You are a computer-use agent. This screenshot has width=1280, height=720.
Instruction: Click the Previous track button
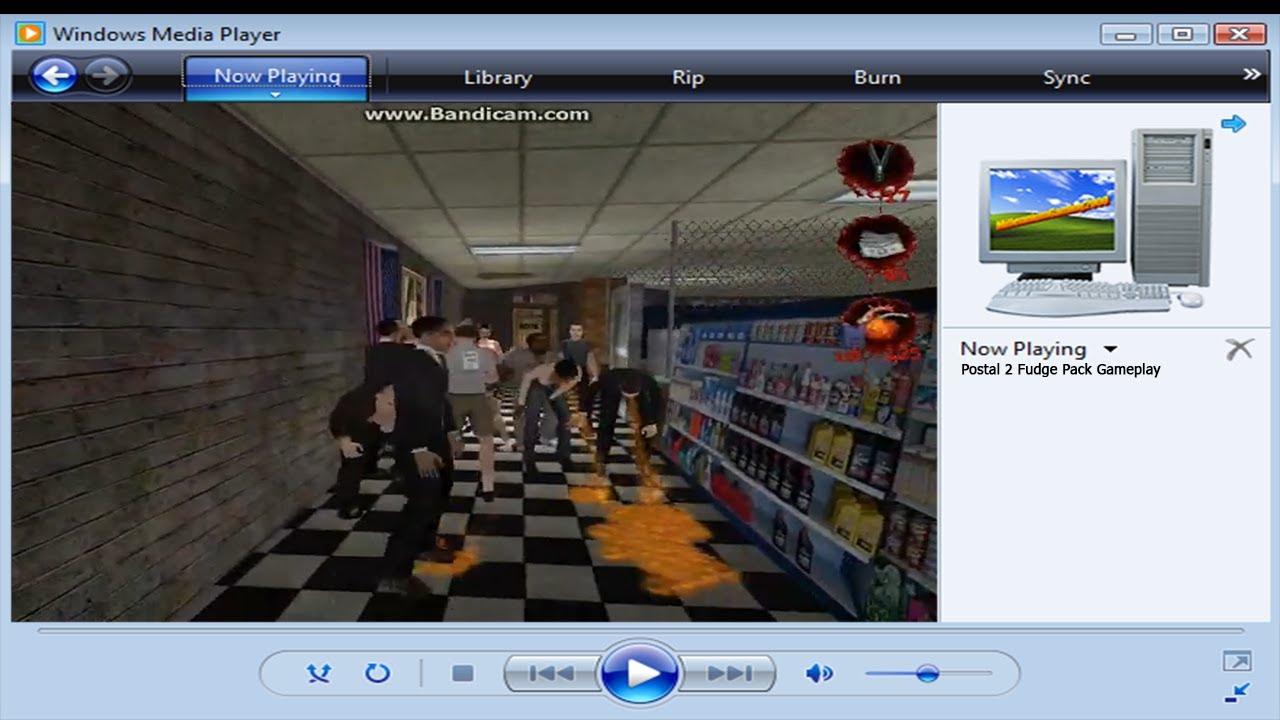(551, 673)
